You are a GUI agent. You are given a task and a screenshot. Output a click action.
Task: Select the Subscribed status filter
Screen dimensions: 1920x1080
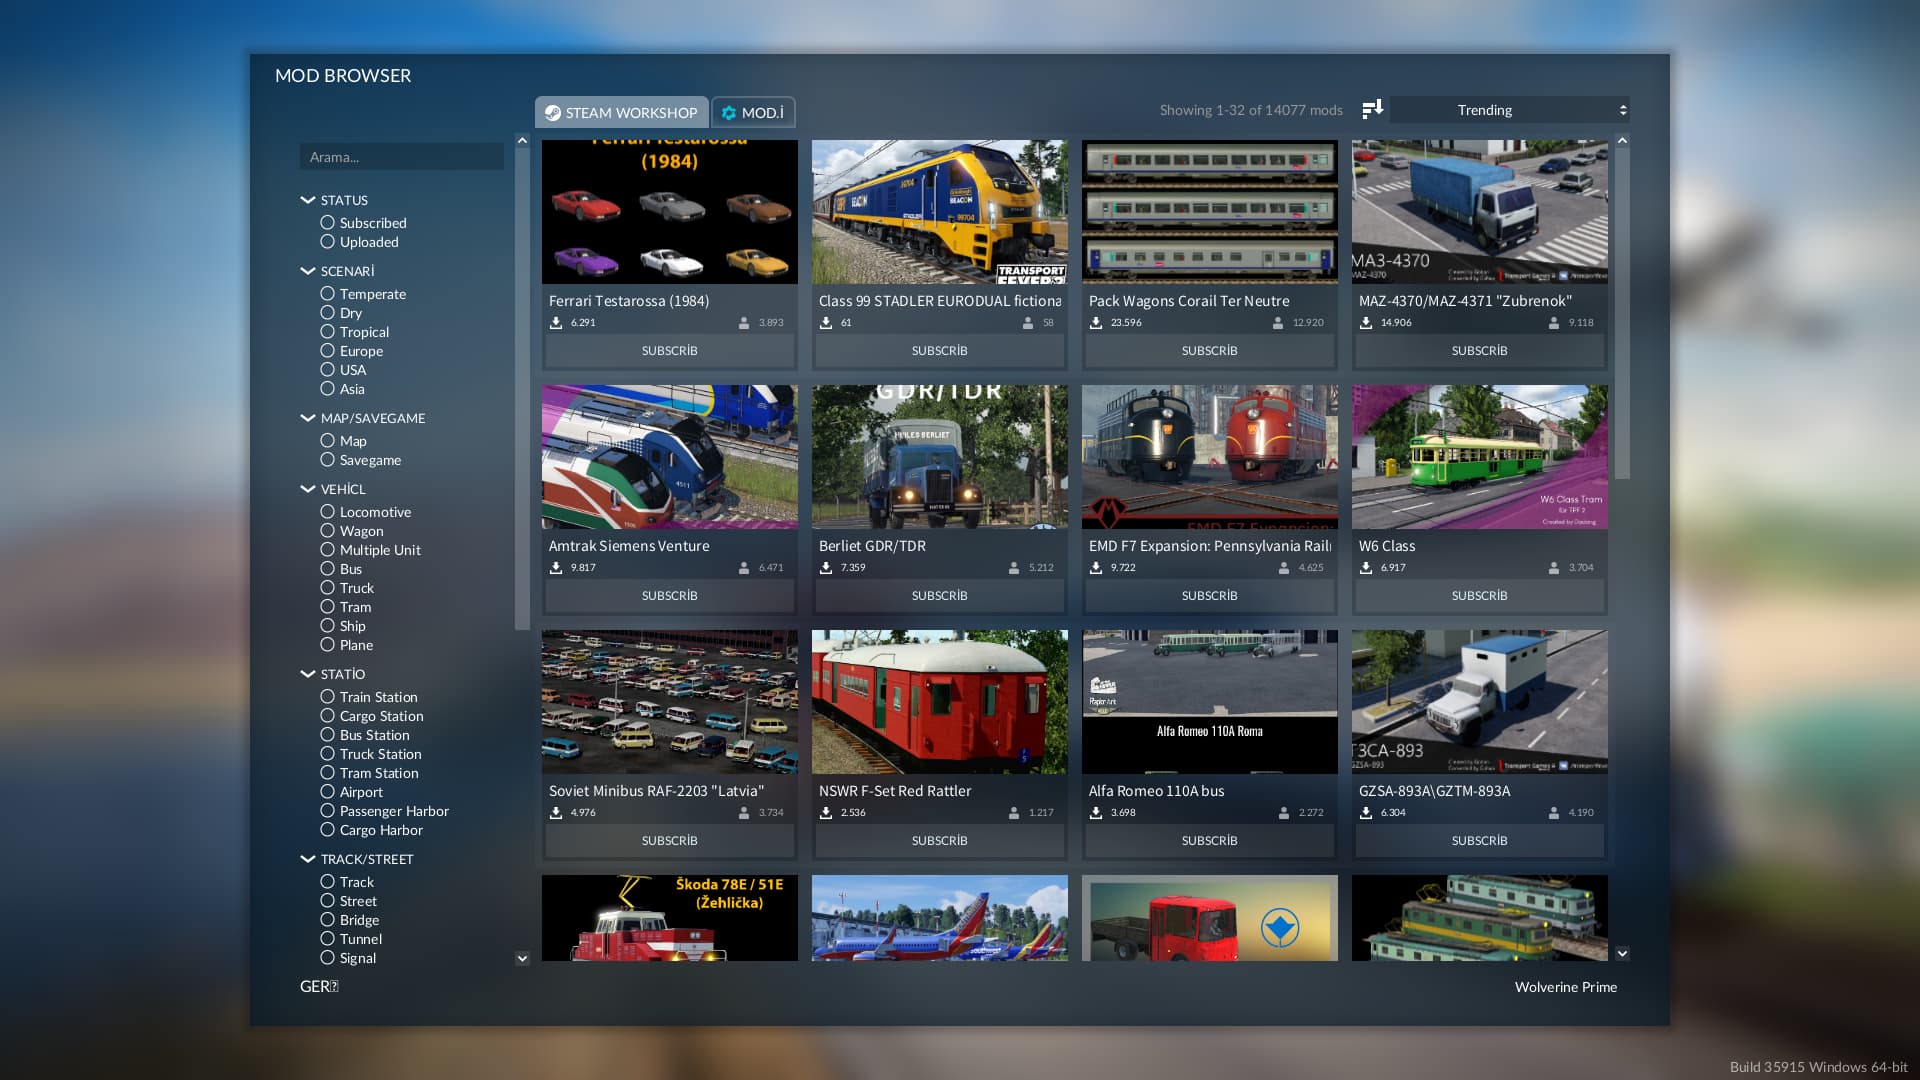327,223
